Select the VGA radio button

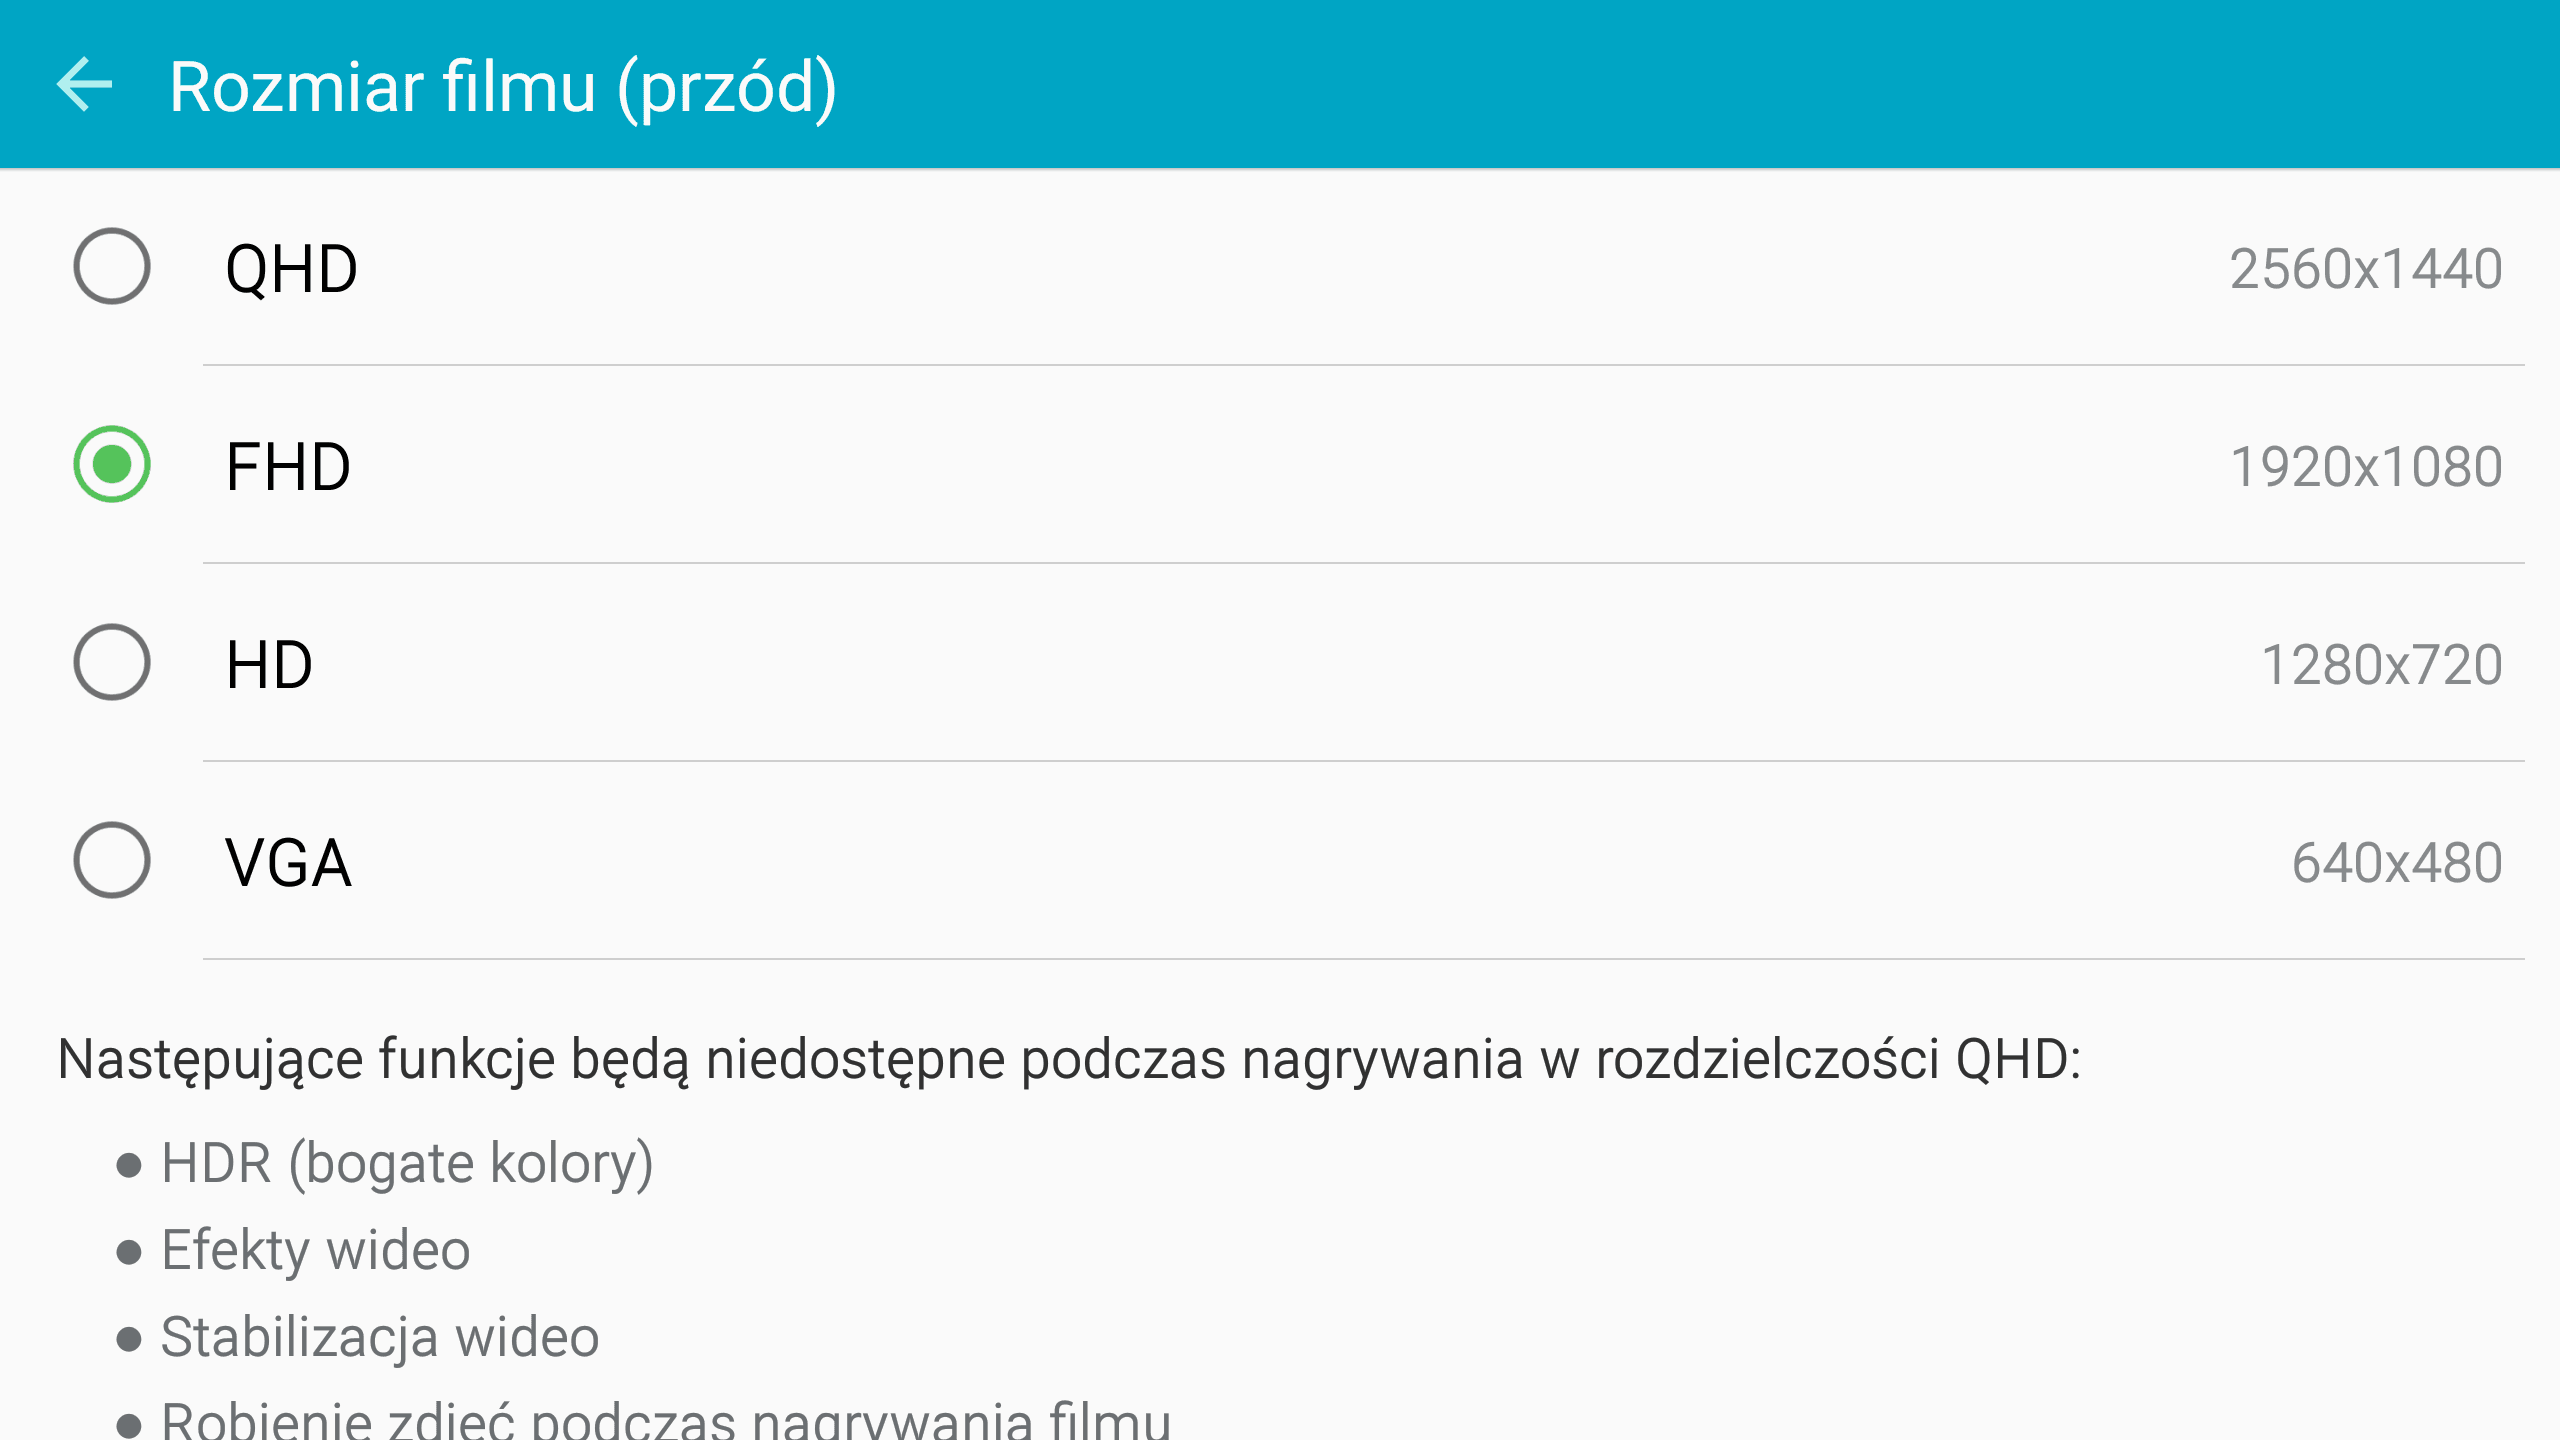point(112,860)
